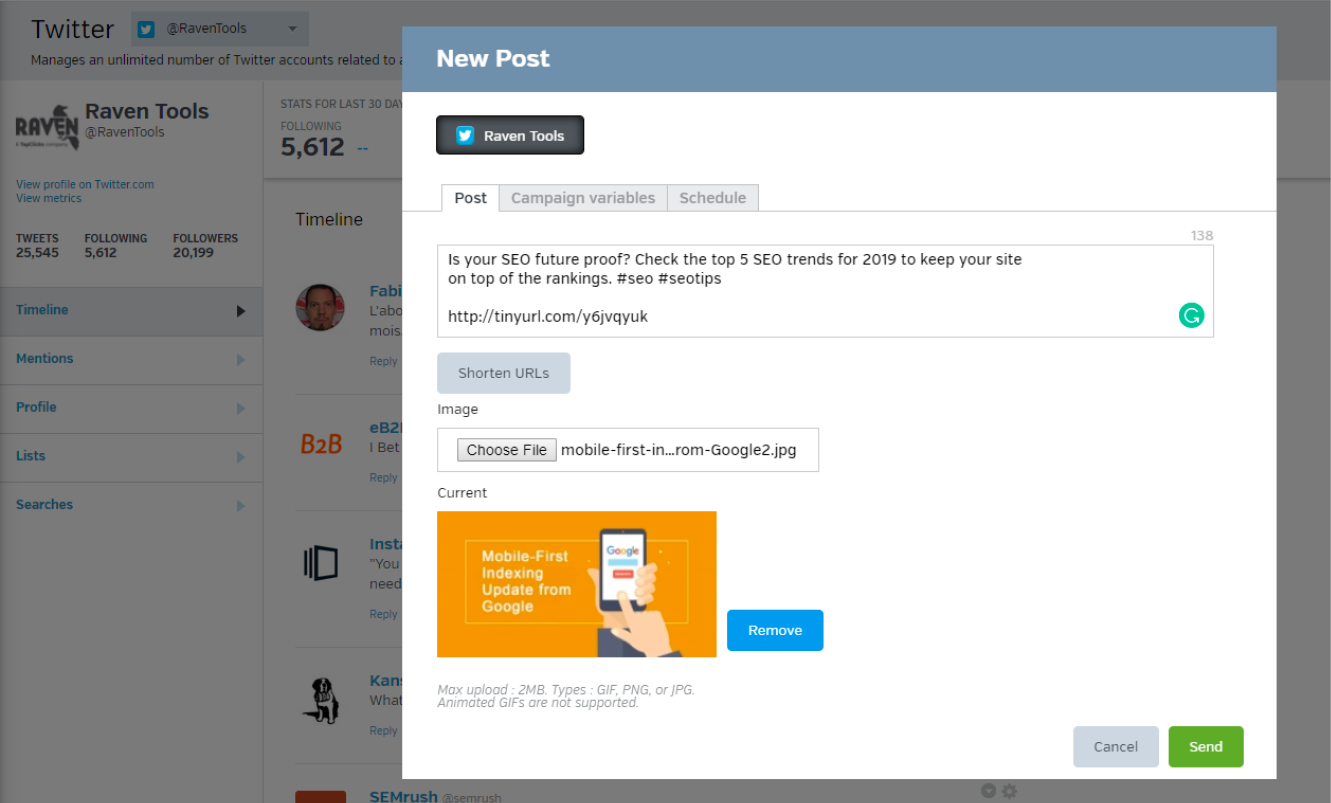The width and height of the screenshot is (1331, 803).
Task: Click the dog avatar in the timeline
Action: click(321, 700)
